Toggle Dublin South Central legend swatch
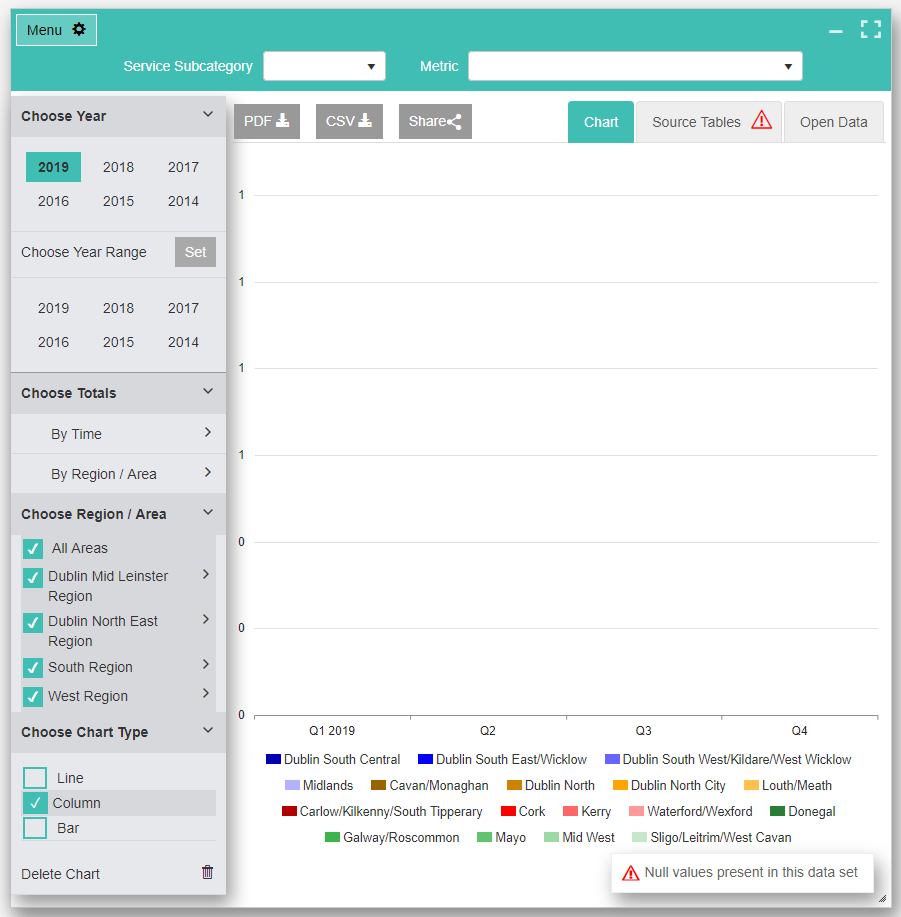The image size is (901, 917). point(273,759)
